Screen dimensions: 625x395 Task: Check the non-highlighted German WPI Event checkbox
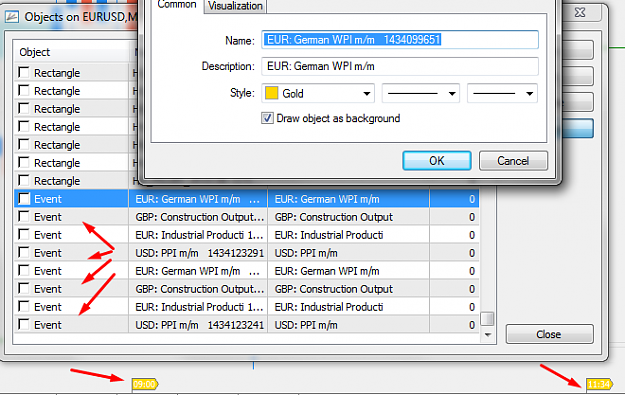[x=24, y=271]
